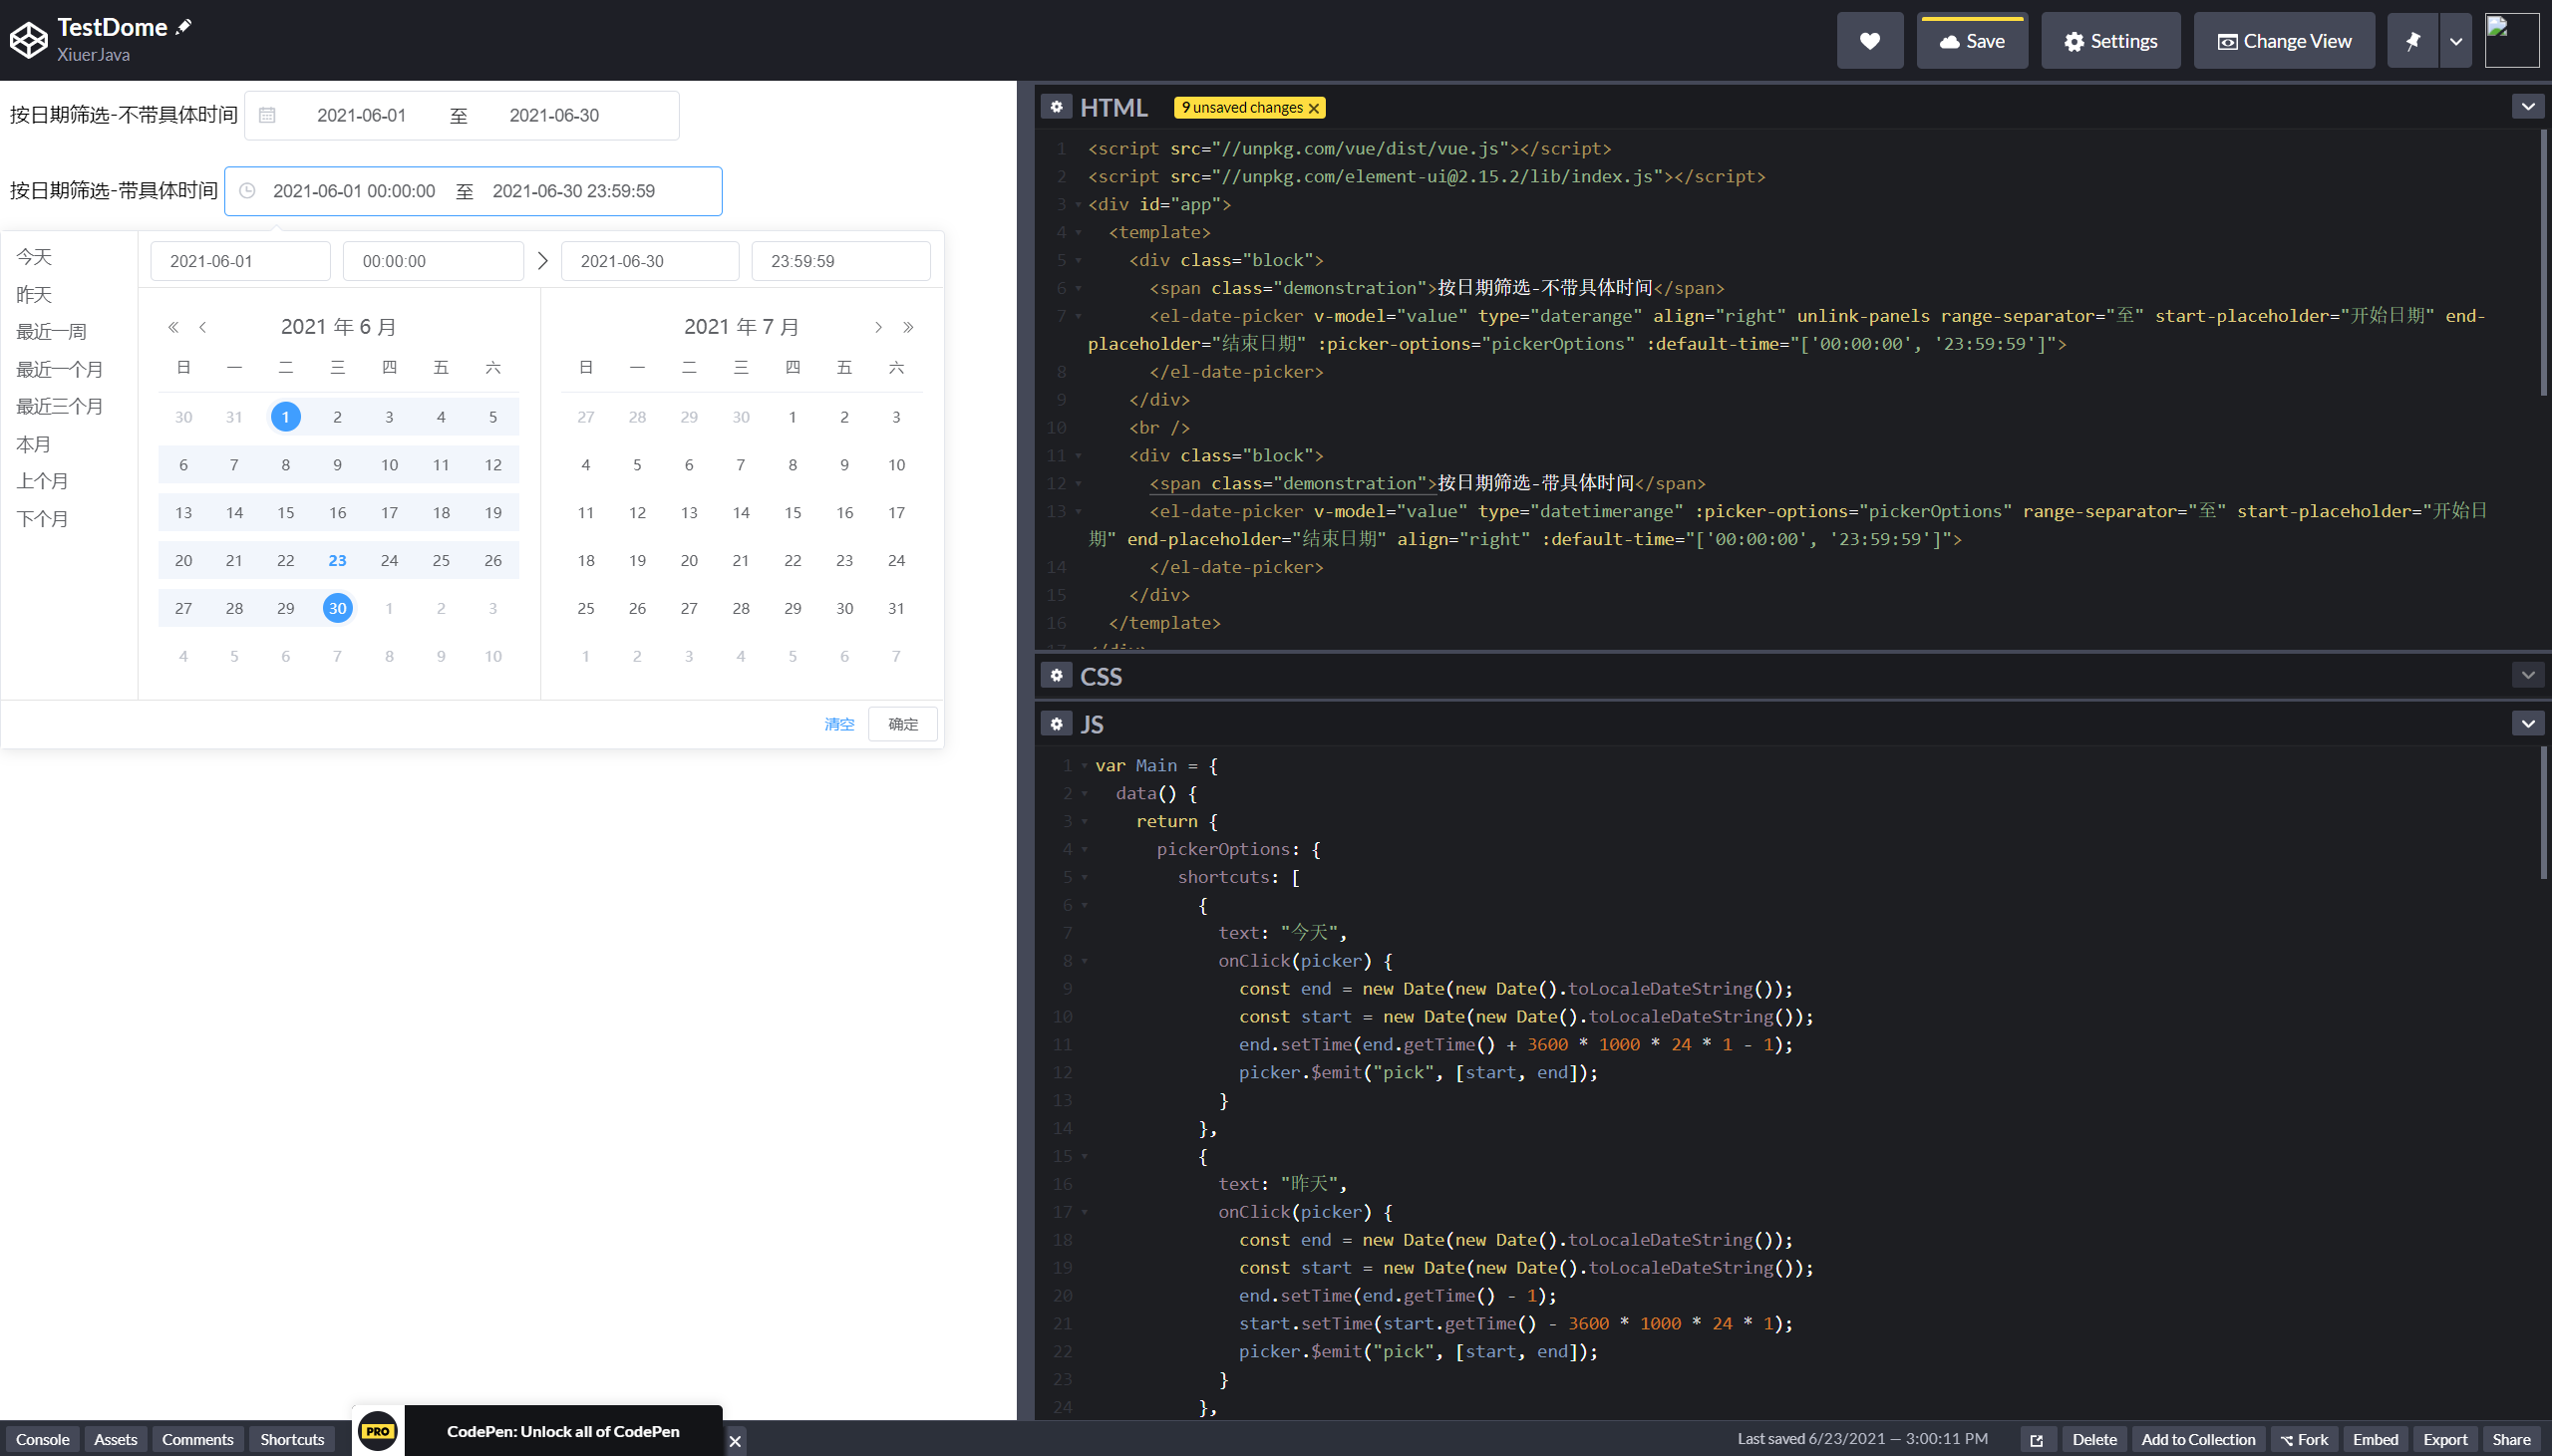The image size is (2552, 1456).
Task: Fold the HTML div at line 3
Action: click(x=1078, y=205)
